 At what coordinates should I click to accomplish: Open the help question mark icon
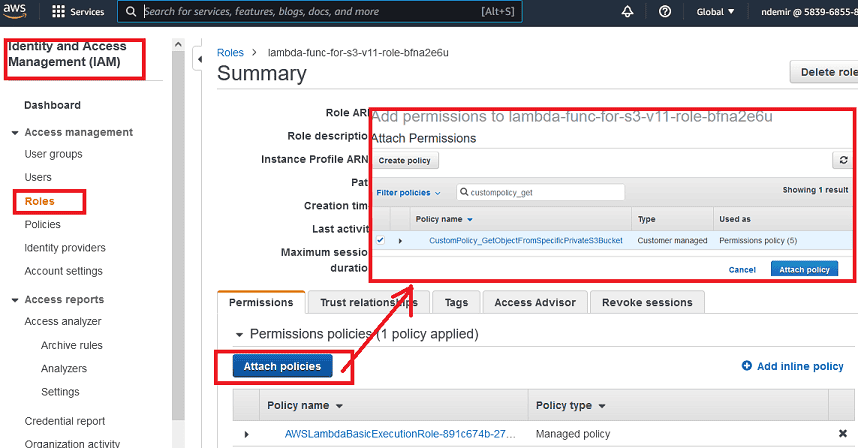point(665,12)
